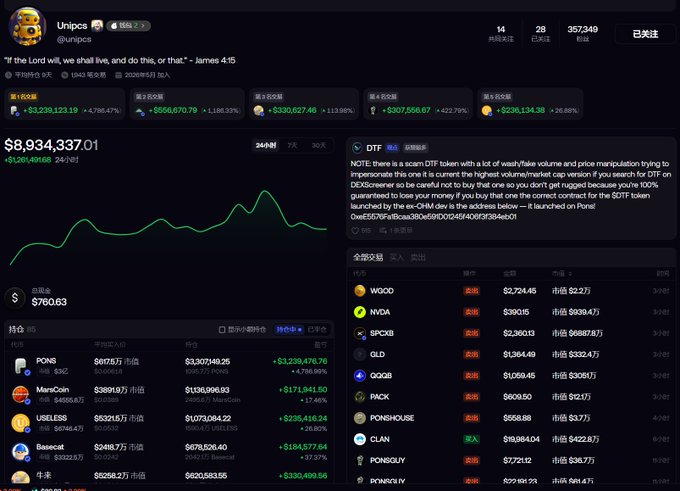Screen dimensions: 680x491
Task: Click the SPCXB token icon
Action: 360,333
